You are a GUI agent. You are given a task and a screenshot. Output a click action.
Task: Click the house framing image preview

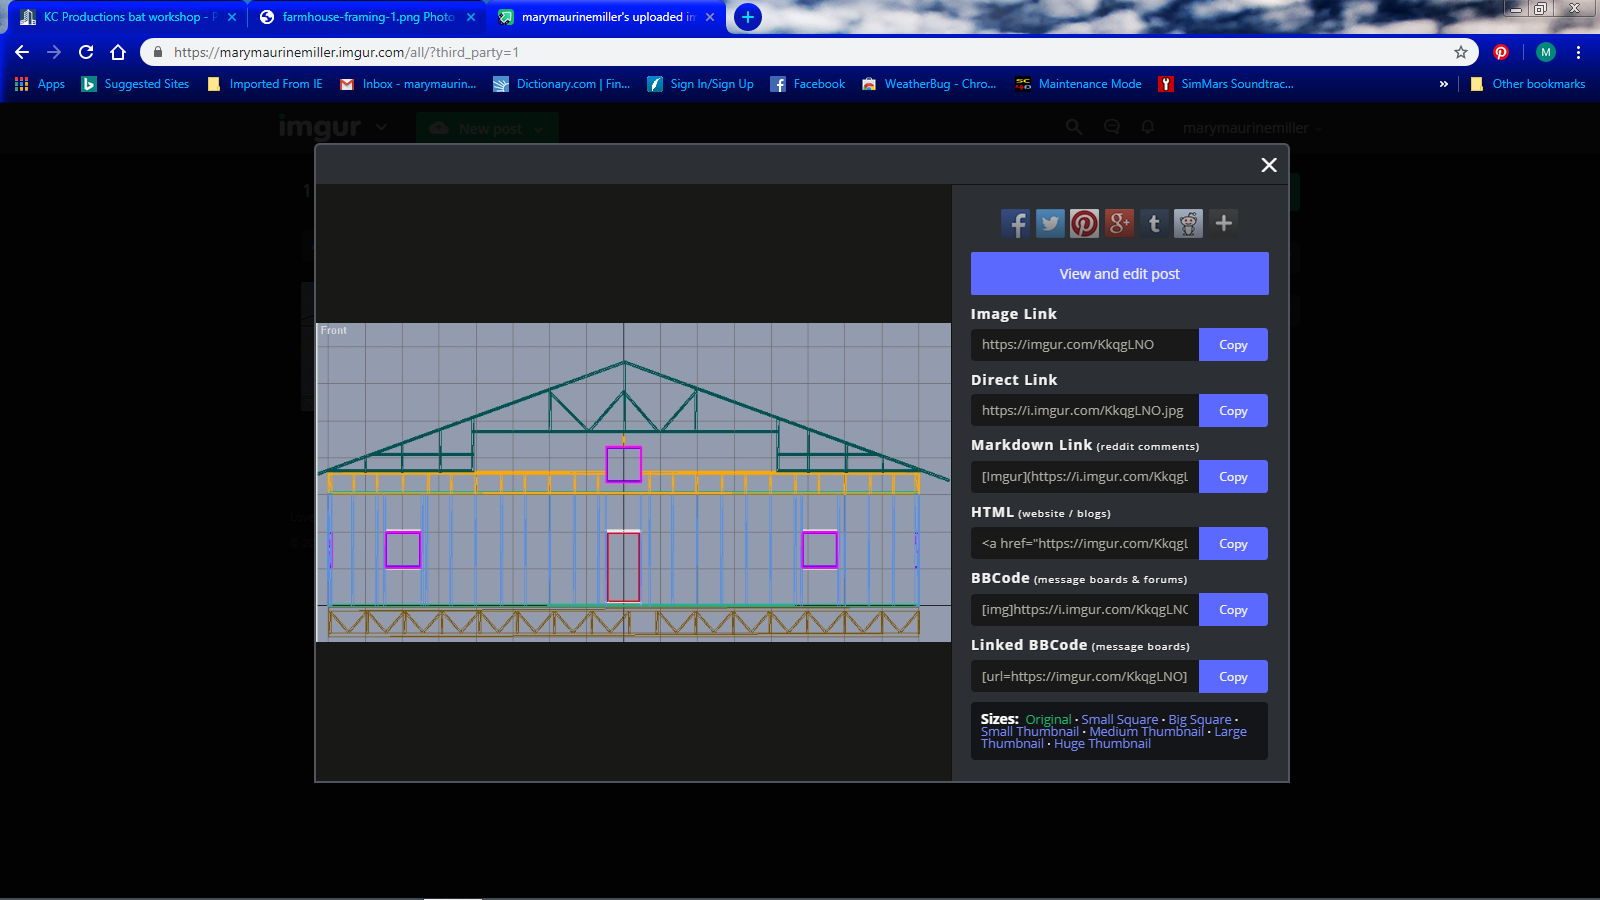pyautogui.click(x=633, y=482)
